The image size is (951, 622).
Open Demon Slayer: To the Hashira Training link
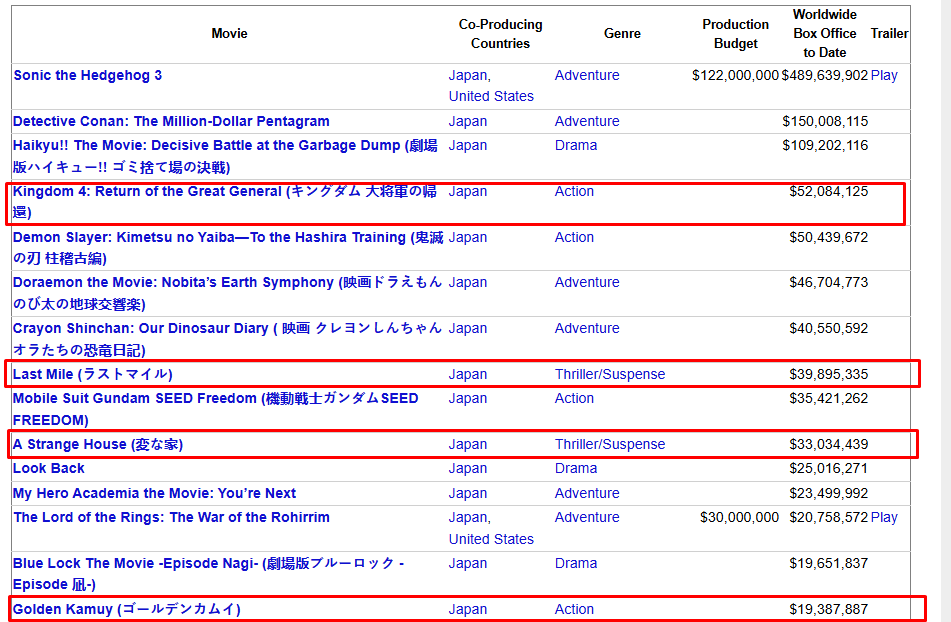[228, 248]
